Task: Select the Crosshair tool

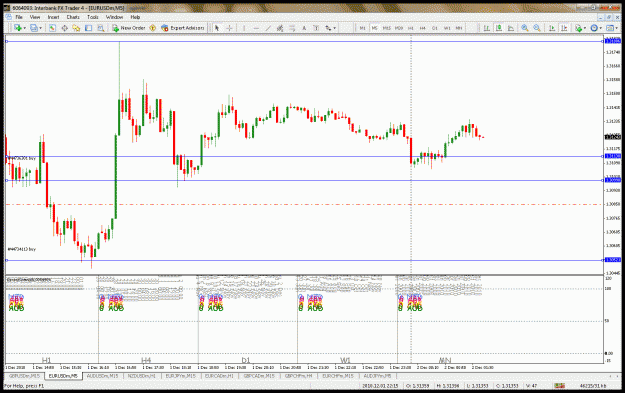Action: point(229,28)
